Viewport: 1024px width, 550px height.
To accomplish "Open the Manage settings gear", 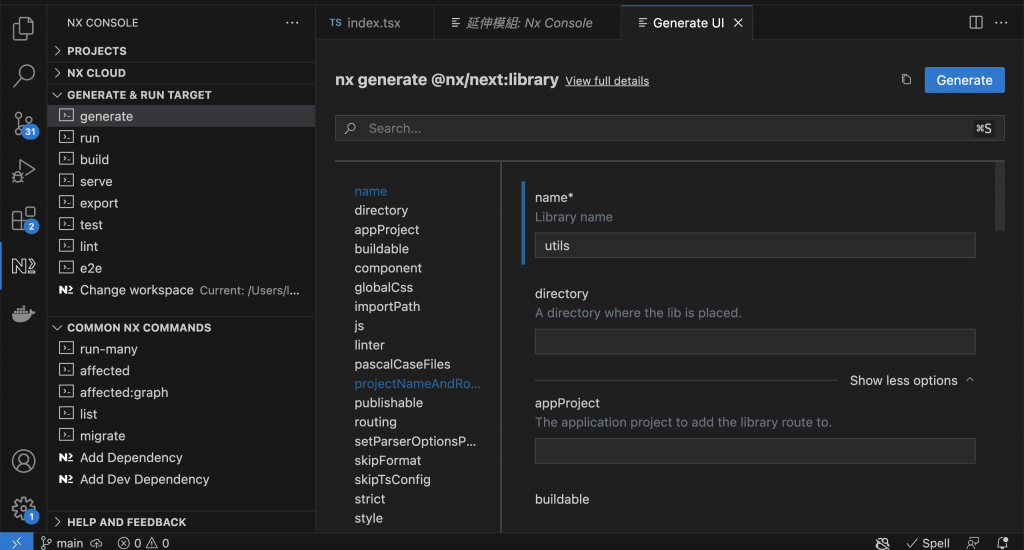I will coord(23,508).
